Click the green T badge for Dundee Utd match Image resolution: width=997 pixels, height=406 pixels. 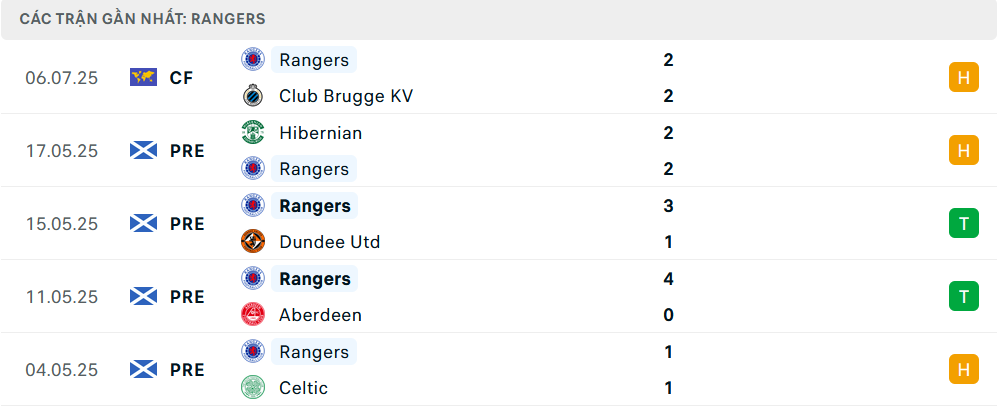click(964, 224)
